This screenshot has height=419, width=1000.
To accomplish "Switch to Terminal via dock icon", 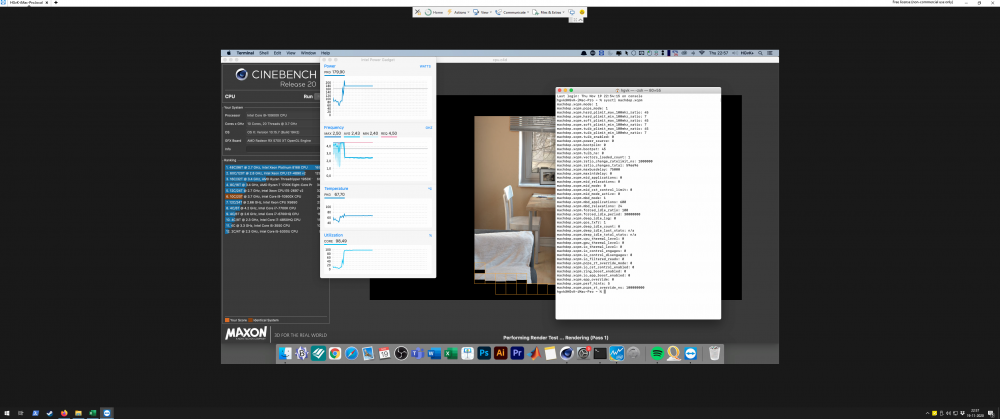I will (600, 353).
